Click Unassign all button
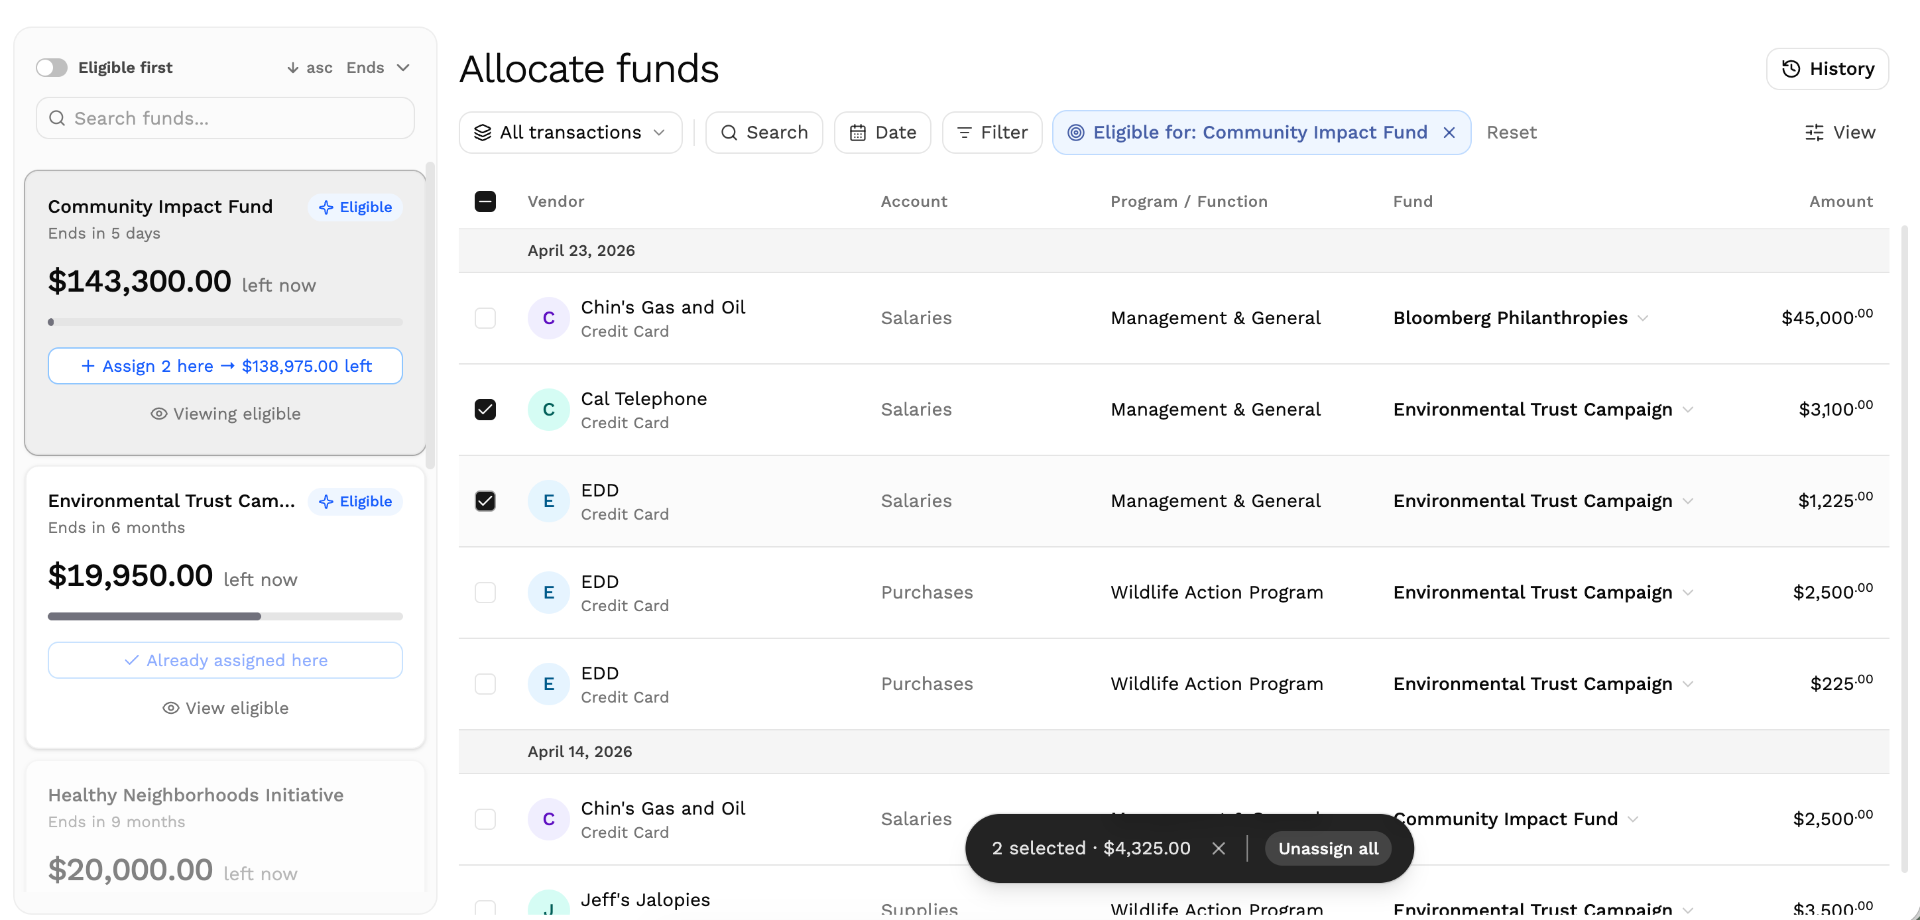 [1328, 848]
